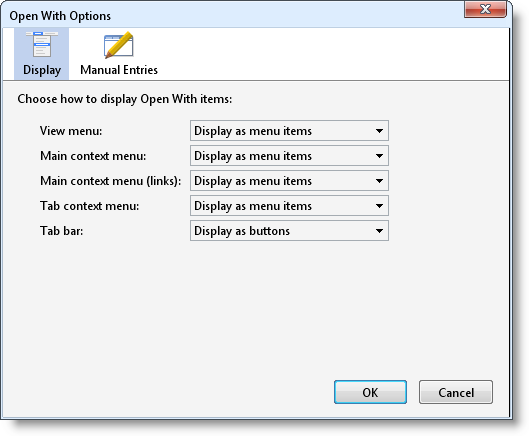Screen dimensions: 529x436
Task: Select the Display tab label
Action: [x=42, y=70]
